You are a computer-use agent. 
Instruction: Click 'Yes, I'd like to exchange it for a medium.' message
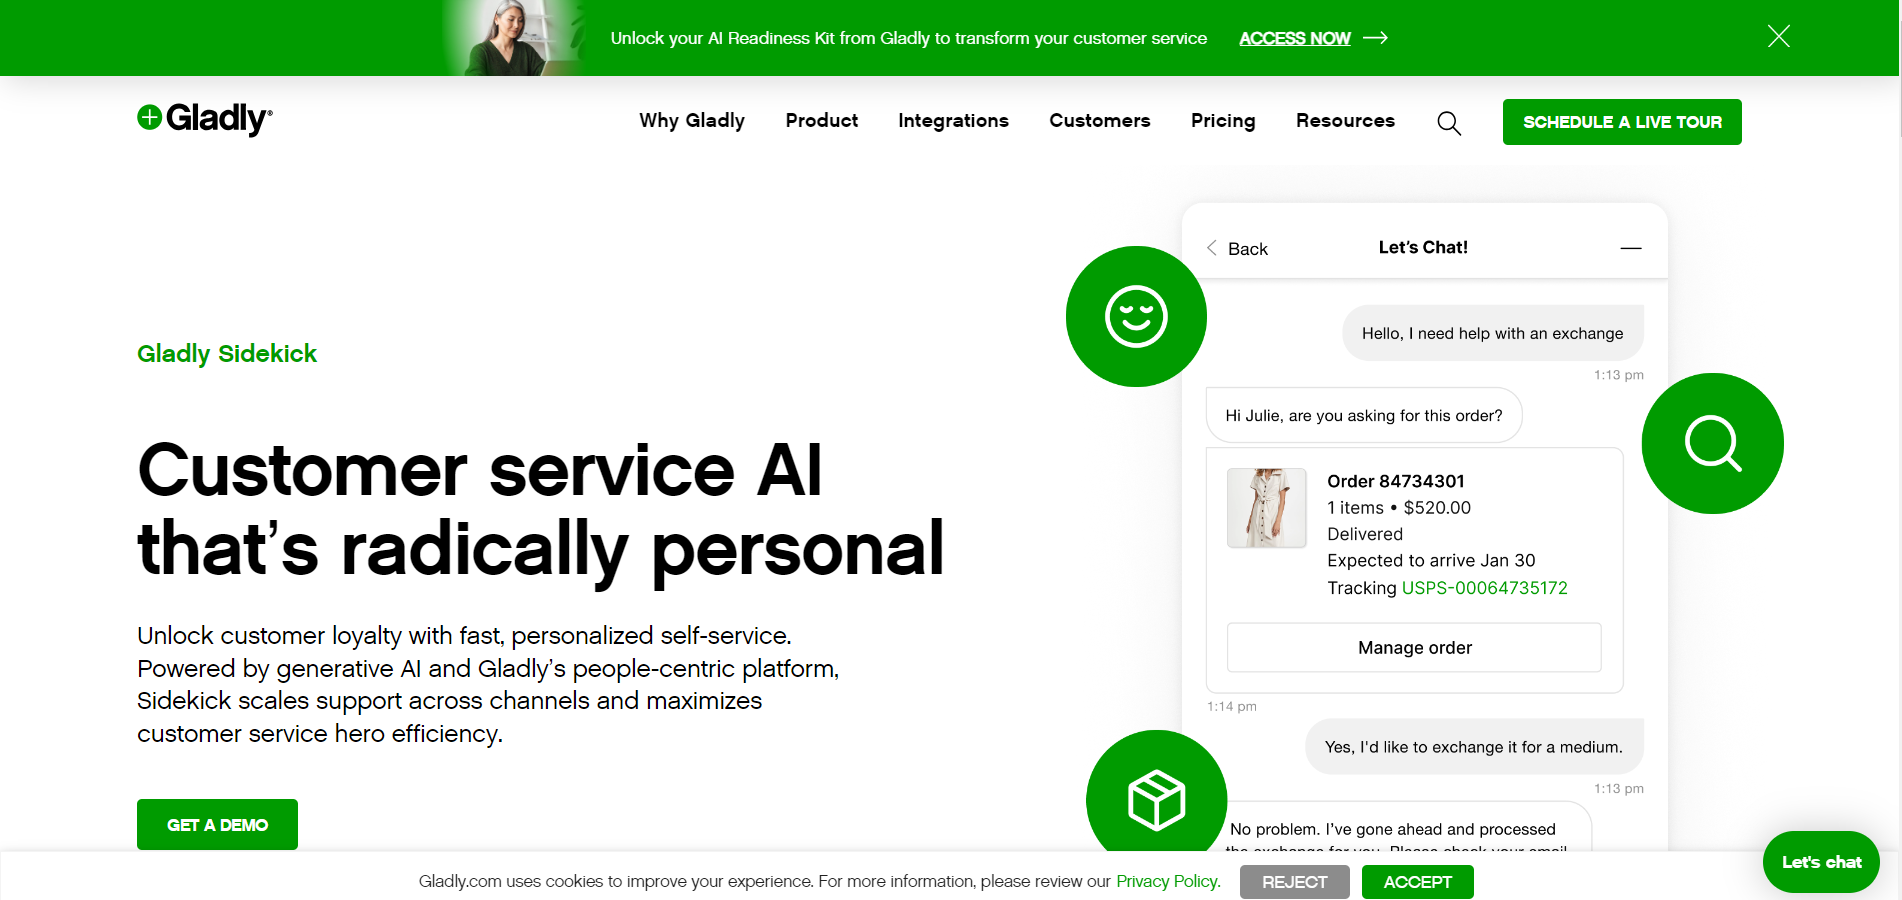pos(1474,747)
